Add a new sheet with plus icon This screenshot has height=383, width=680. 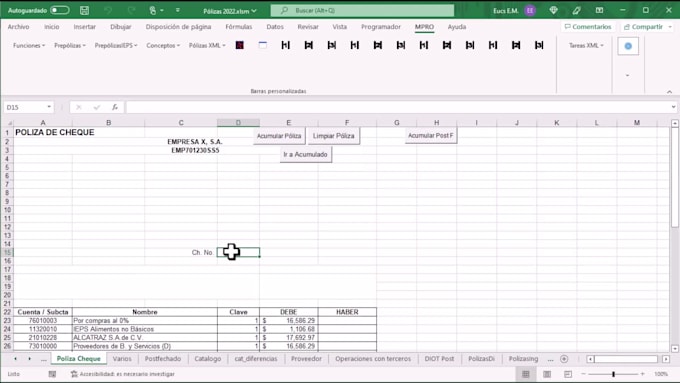tap(564, 359)
